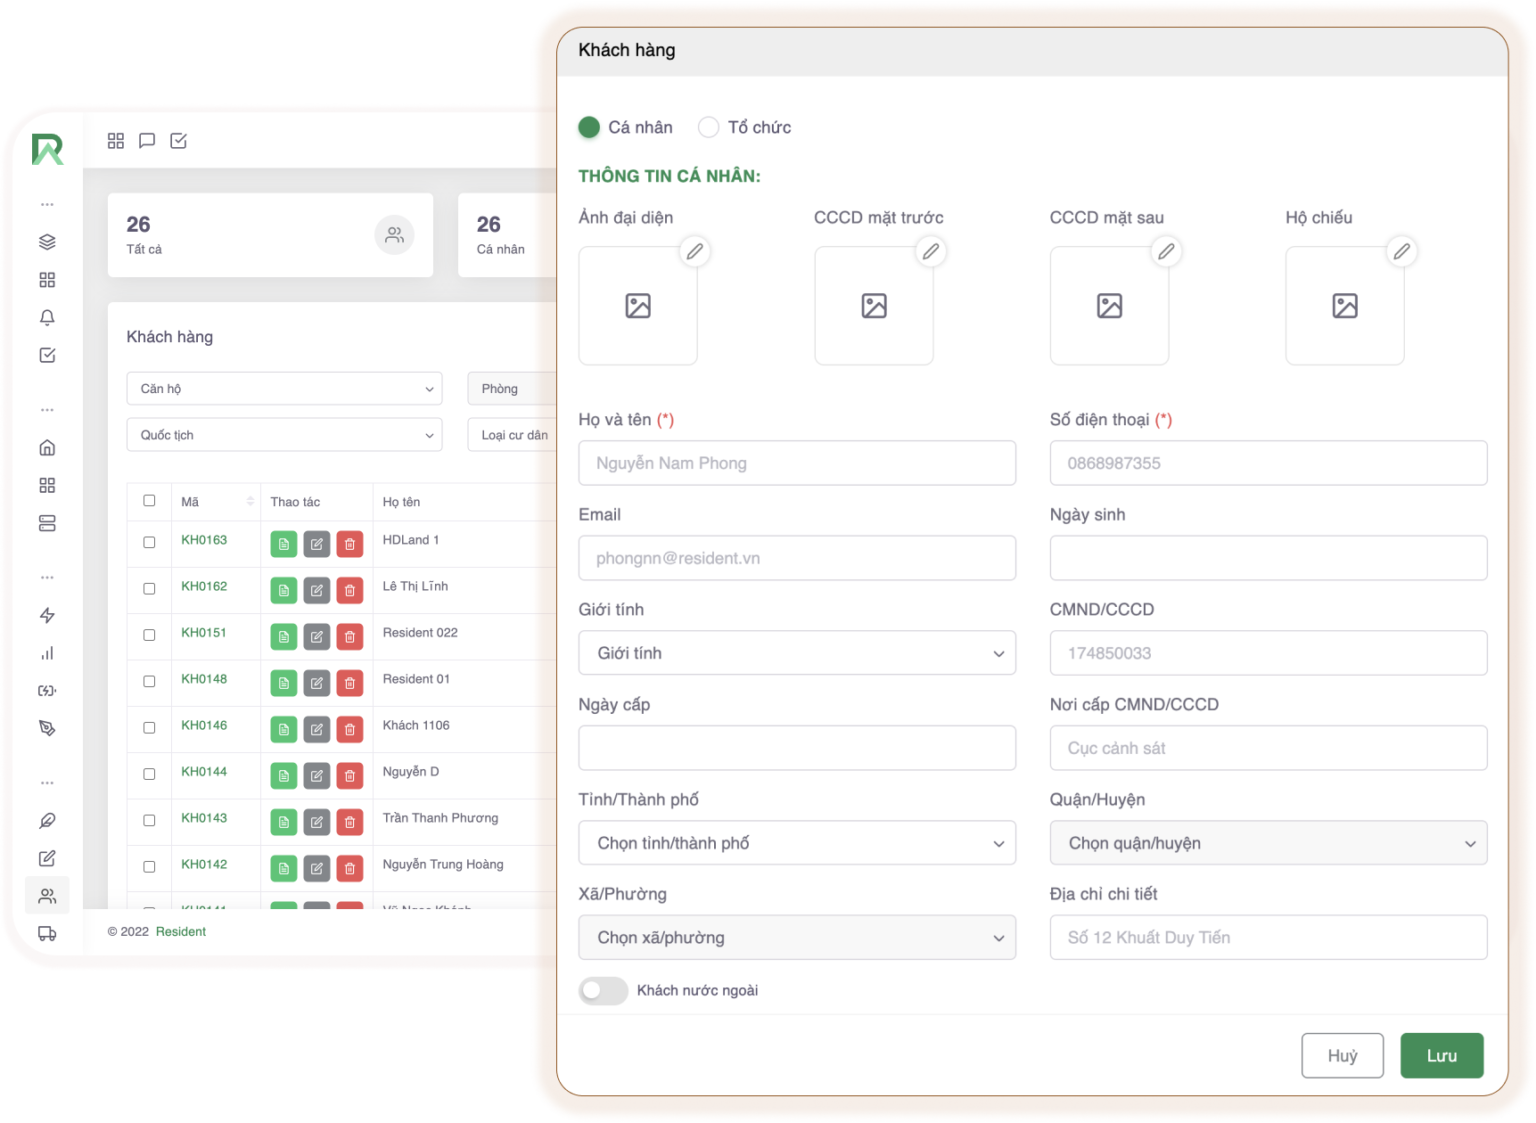The image size is (1536, 1123).
Task: Select the Tất cả summary tab
Action: tap(270, 235)
